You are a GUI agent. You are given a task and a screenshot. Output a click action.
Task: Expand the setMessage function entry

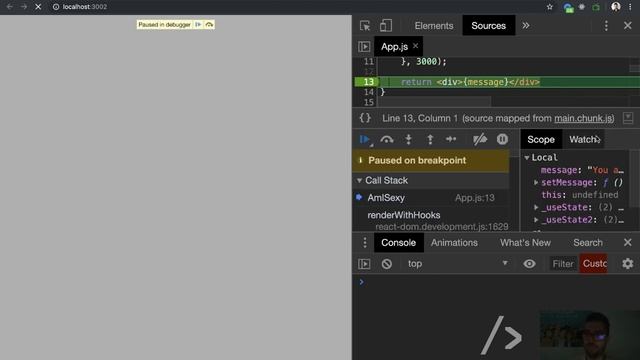536,182
